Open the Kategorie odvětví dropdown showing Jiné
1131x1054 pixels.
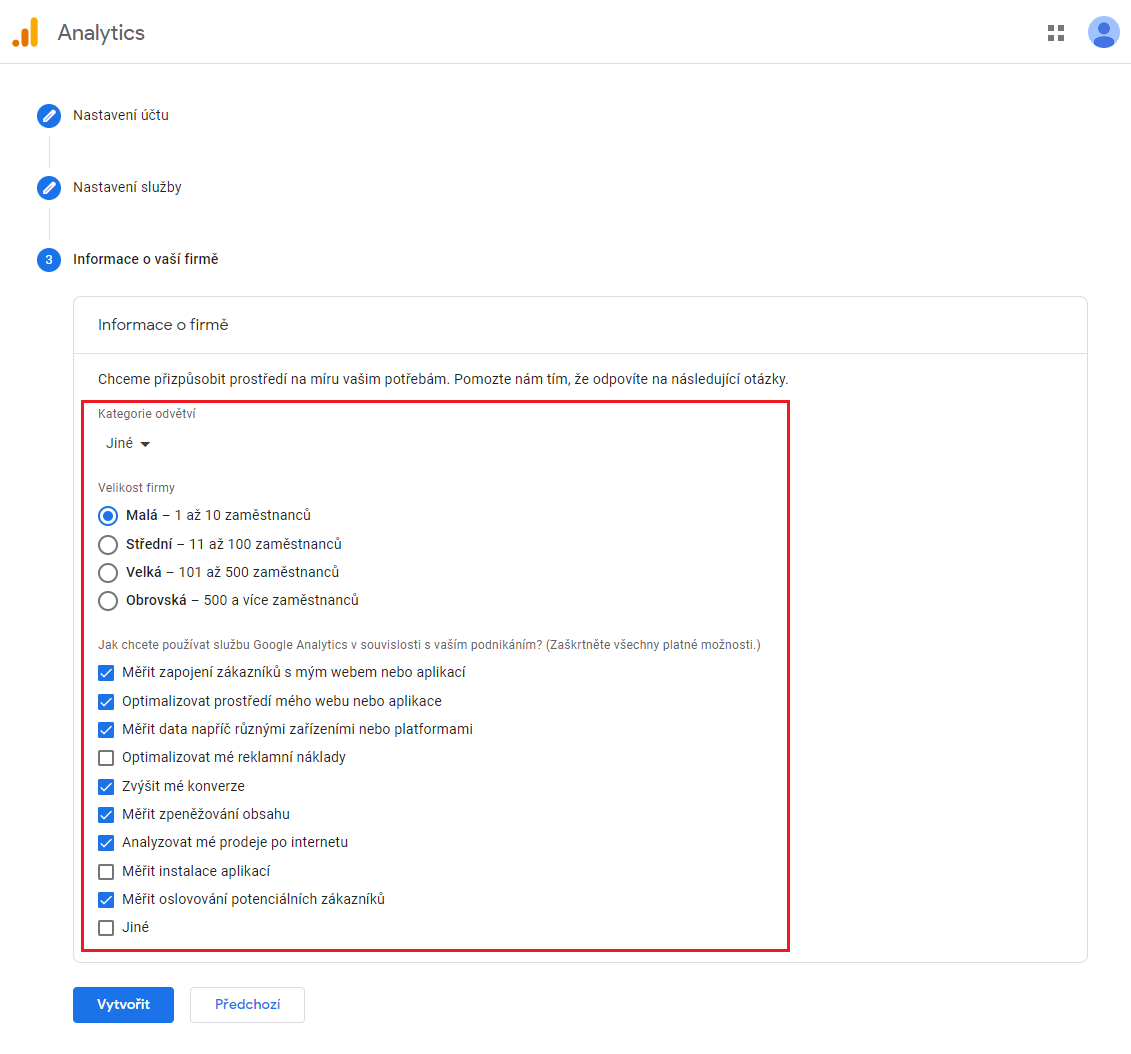tap(128, 444)
